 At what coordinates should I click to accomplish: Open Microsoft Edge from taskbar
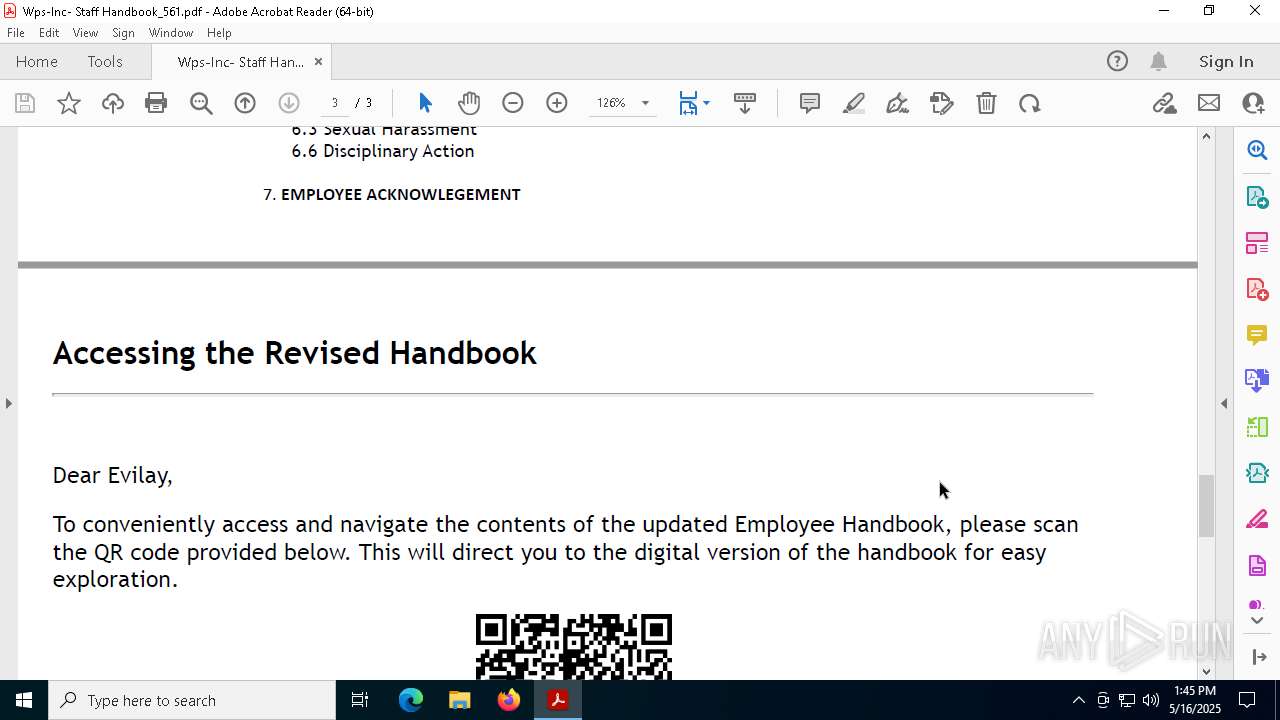coord(411,700)
